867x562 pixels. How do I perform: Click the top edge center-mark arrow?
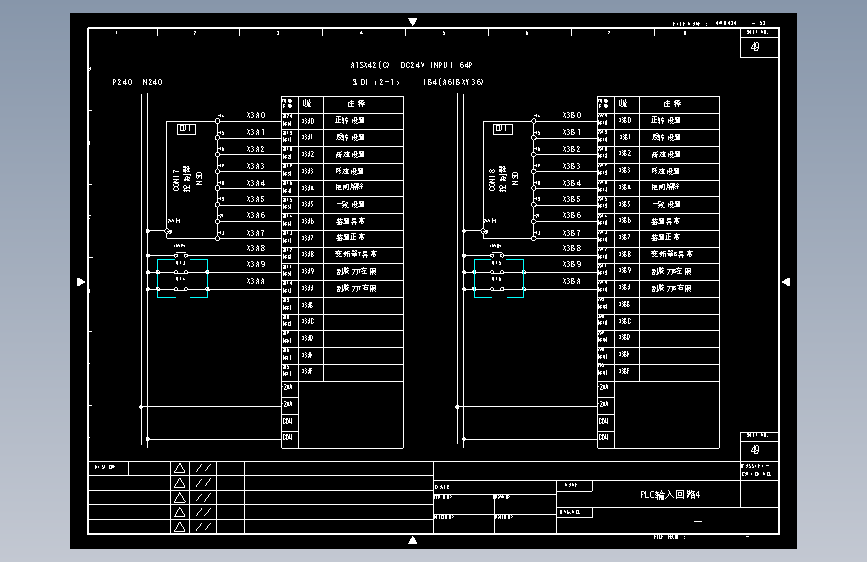coord(412,22)
